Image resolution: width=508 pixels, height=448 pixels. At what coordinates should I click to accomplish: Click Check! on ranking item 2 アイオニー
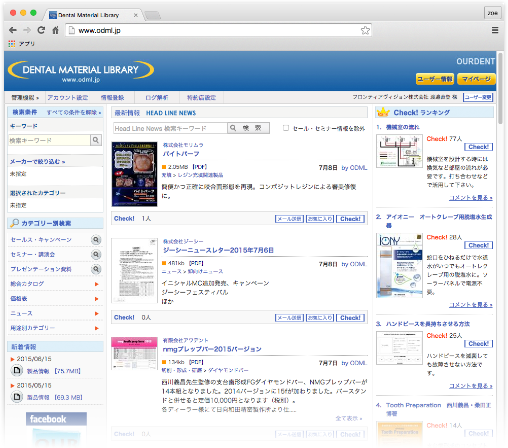478,245
